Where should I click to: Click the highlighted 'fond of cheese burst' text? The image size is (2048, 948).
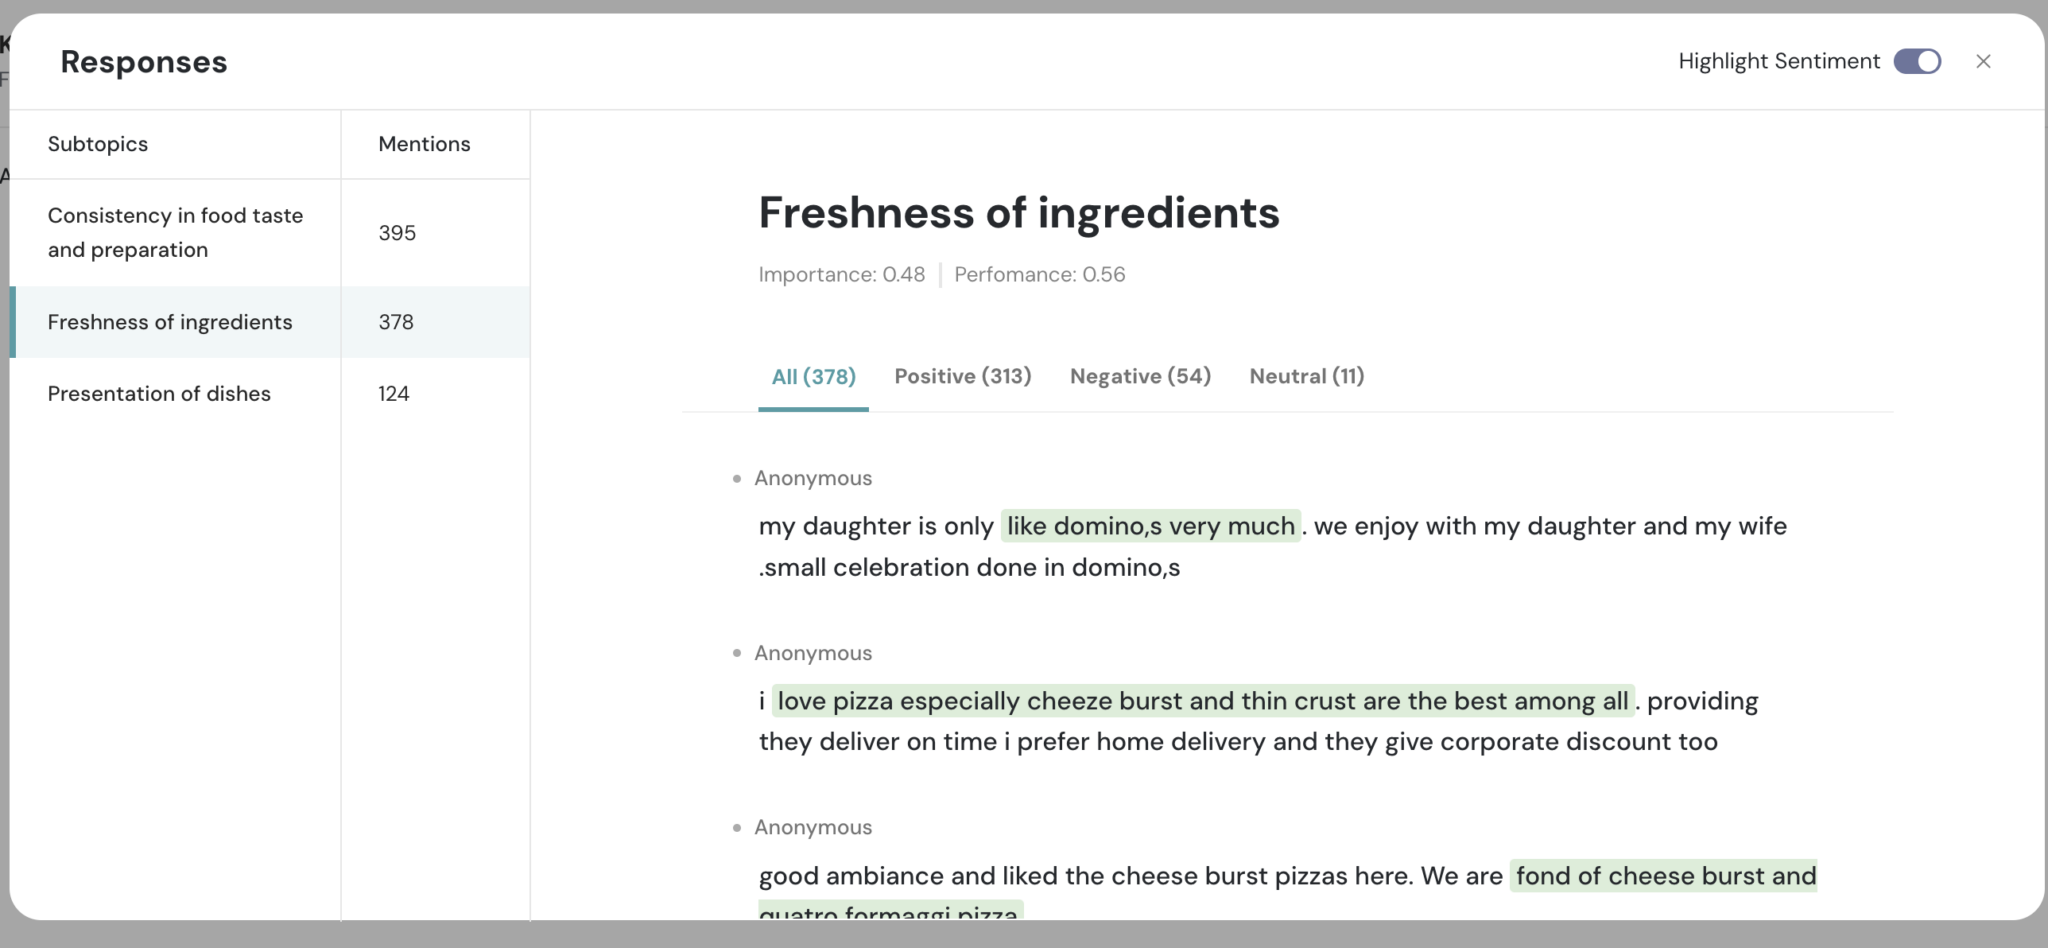tap(1665, 875)
